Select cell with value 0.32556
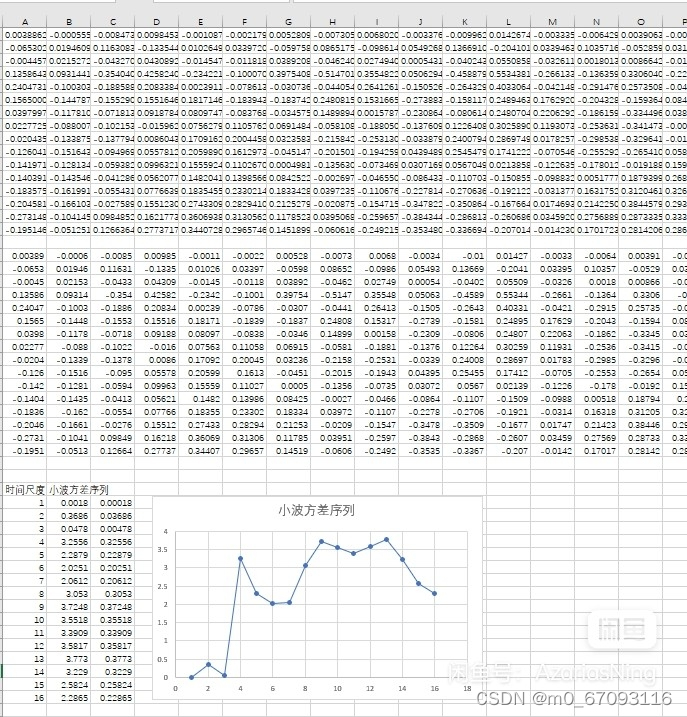 pos(113,542)
